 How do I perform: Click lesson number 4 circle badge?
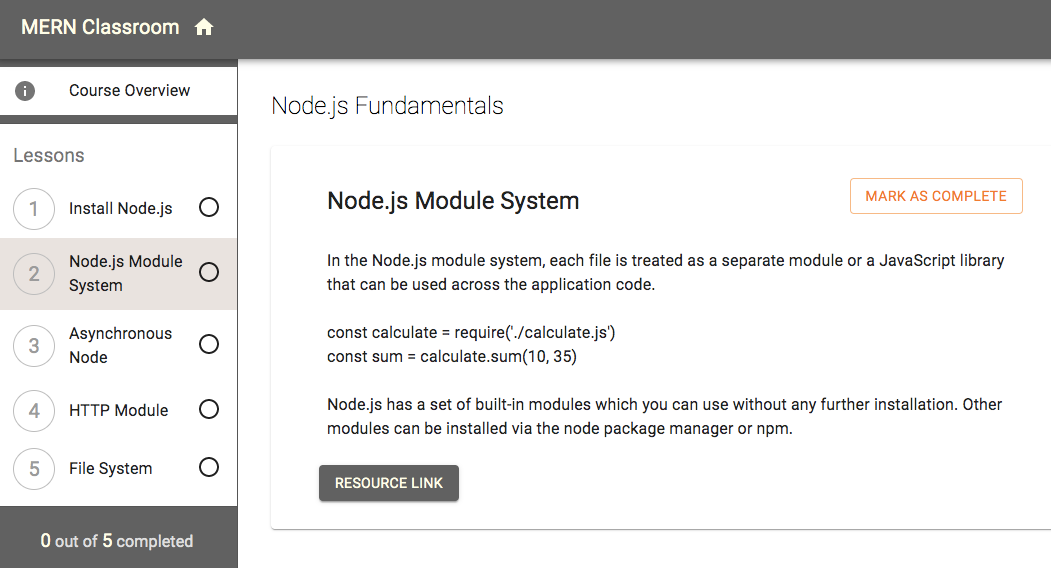point(34,411)
